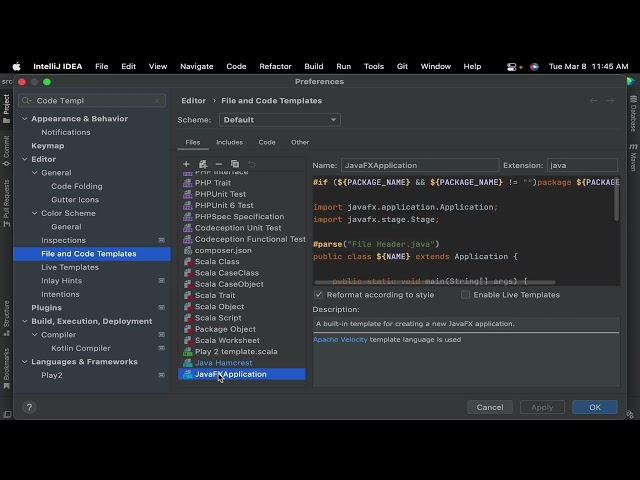Open the Structure tool window

(6, 318)
